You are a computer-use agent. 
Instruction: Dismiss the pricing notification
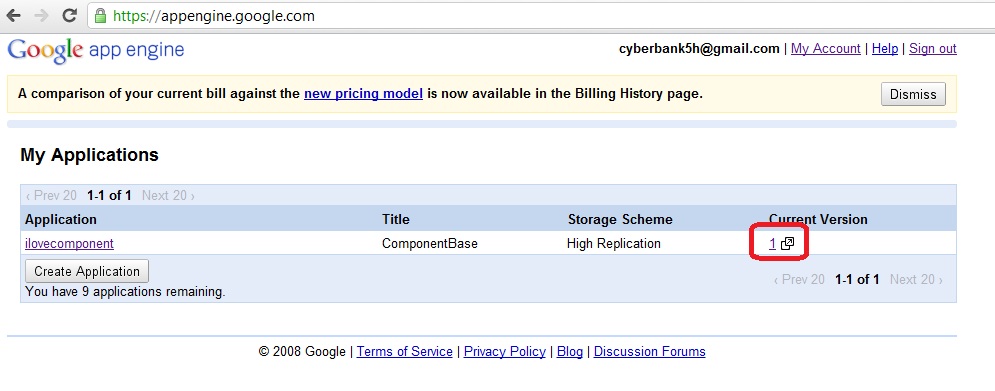913,94
